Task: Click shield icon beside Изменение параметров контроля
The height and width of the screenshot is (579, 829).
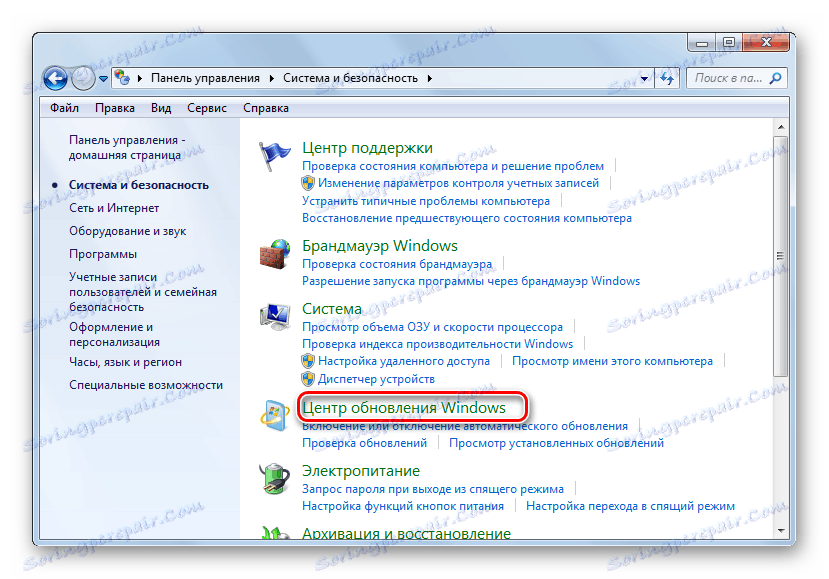Action: 308,183
